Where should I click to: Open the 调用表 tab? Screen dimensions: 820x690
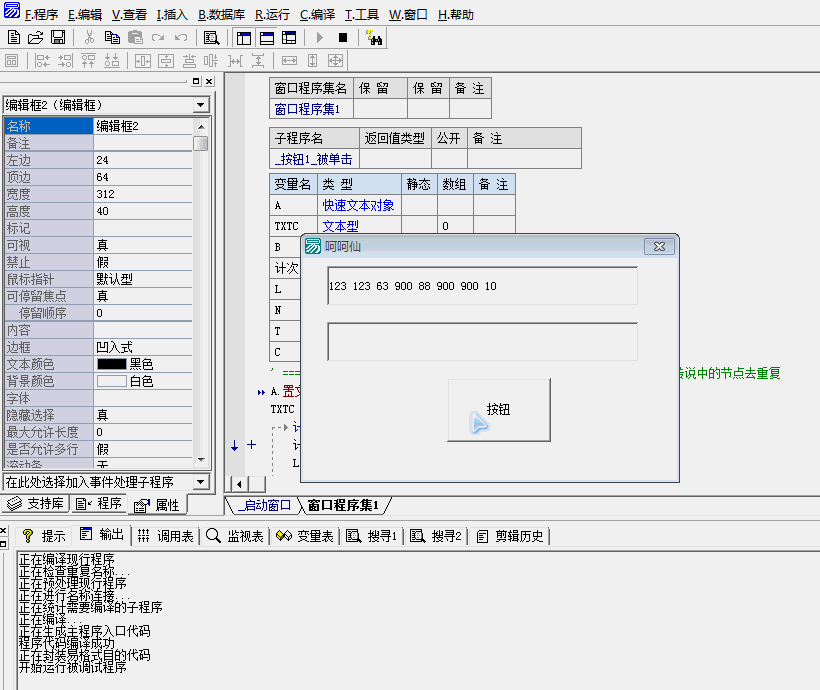pos(166,536)
